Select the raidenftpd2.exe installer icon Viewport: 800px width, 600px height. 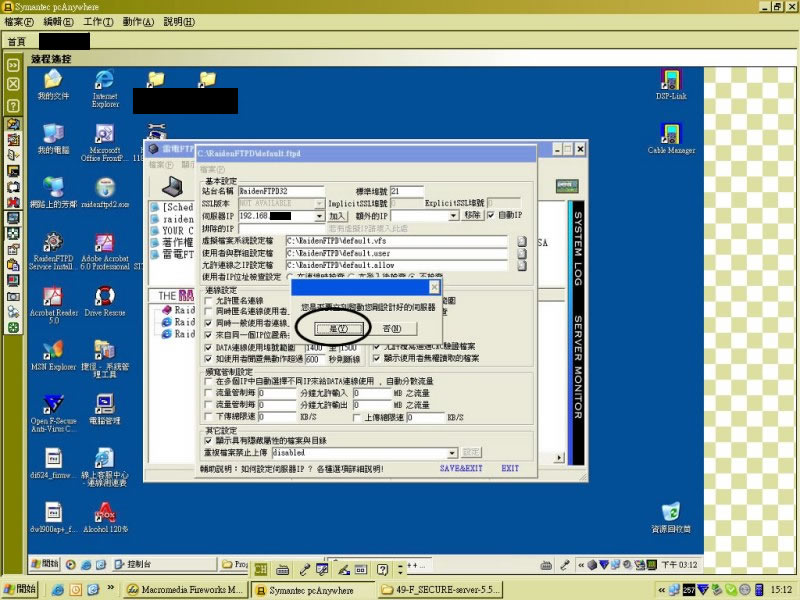coord(105,193)
